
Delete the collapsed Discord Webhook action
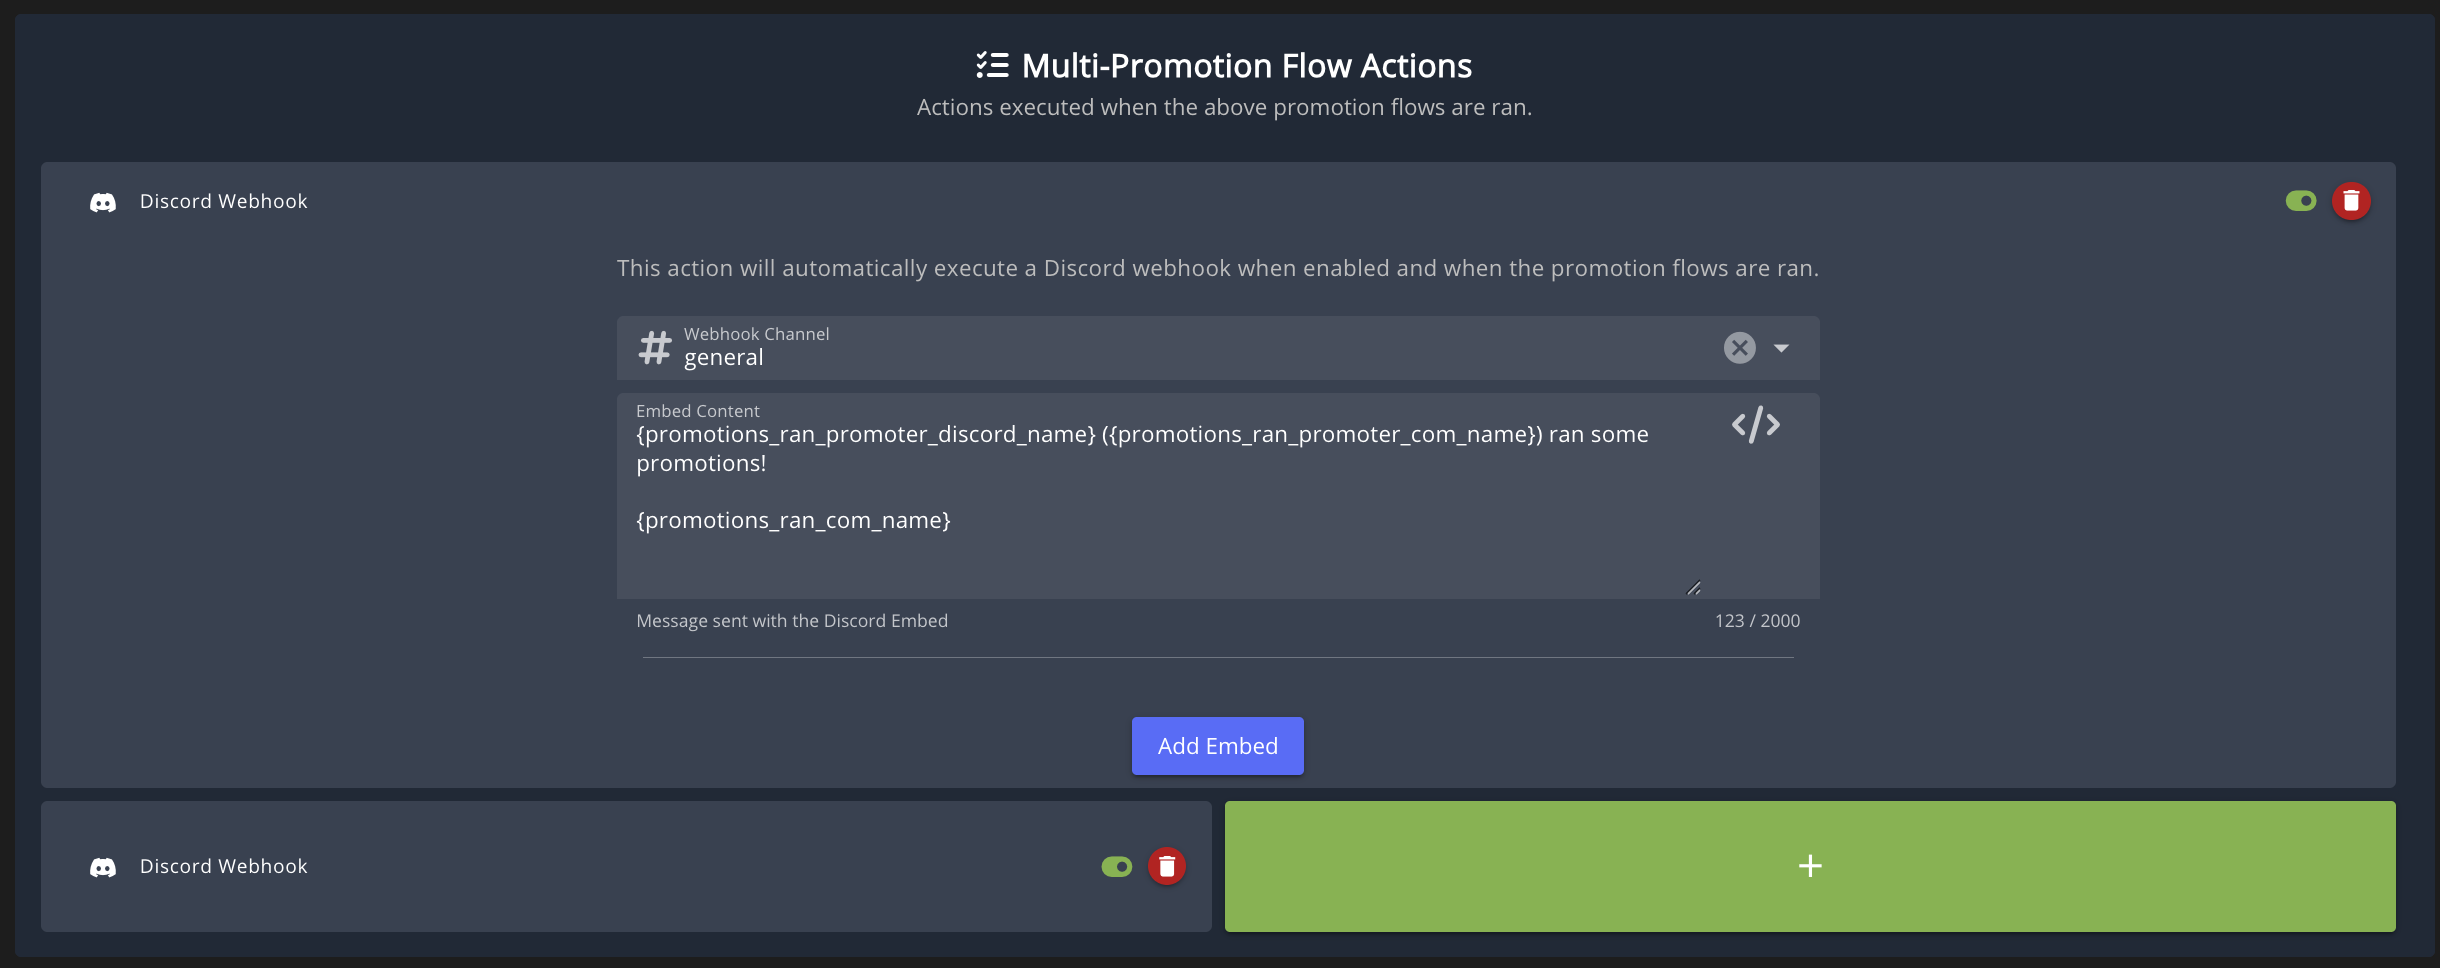[x=1166, y=866]
